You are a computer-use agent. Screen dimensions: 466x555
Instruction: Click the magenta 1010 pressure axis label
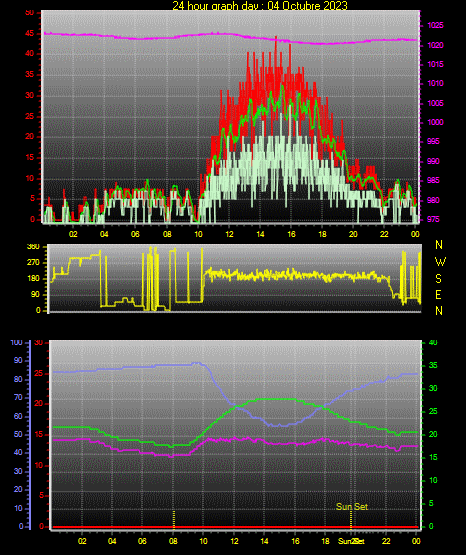435,84
